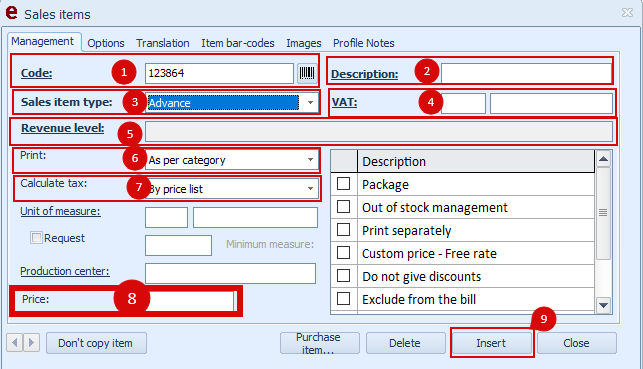The image size is (643, 369).
Task: Click the window close X icon
Action: [x=627, y=13]
